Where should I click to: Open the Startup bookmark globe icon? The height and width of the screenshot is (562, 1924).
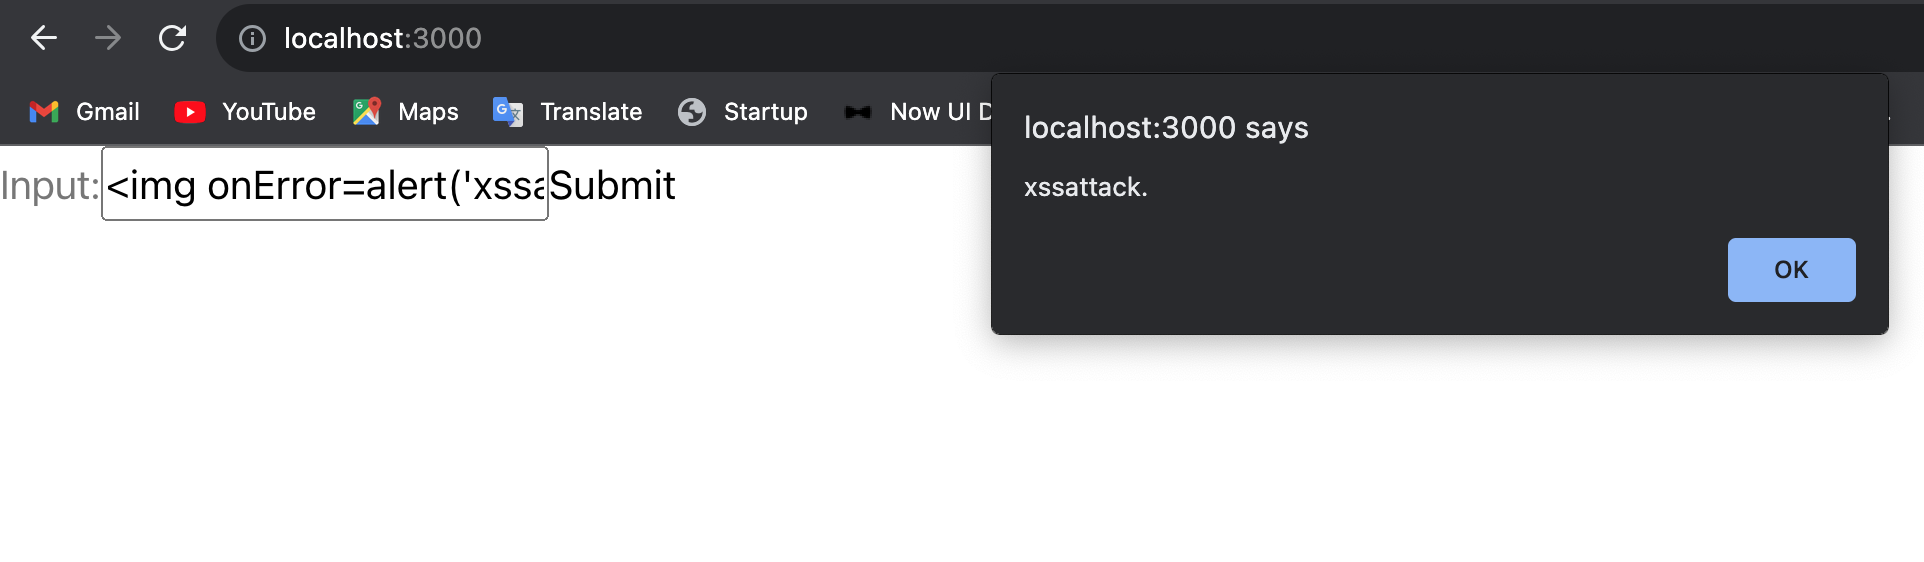tap(692, 112)
